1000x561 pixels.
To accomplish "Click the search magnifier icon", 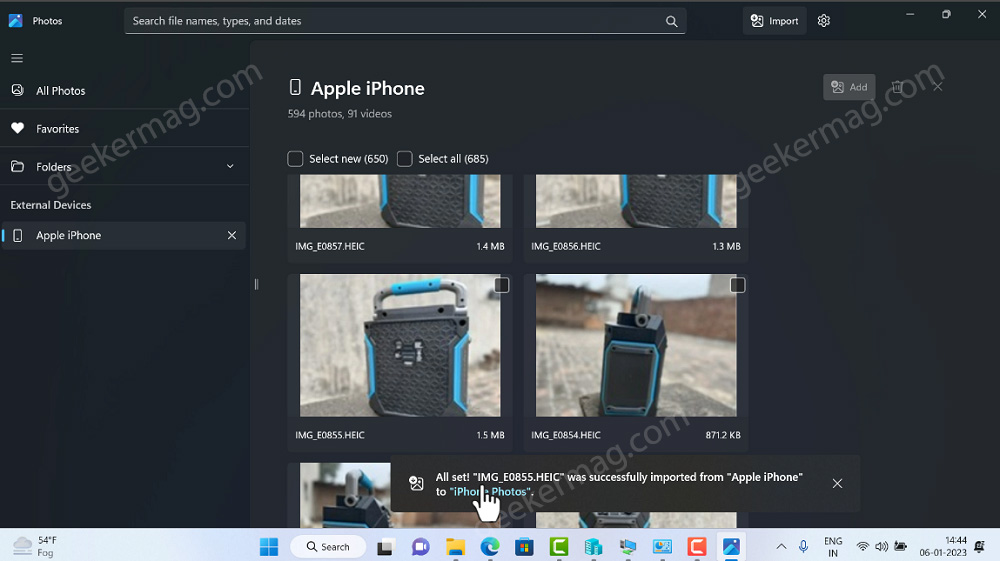I will 672,21.
